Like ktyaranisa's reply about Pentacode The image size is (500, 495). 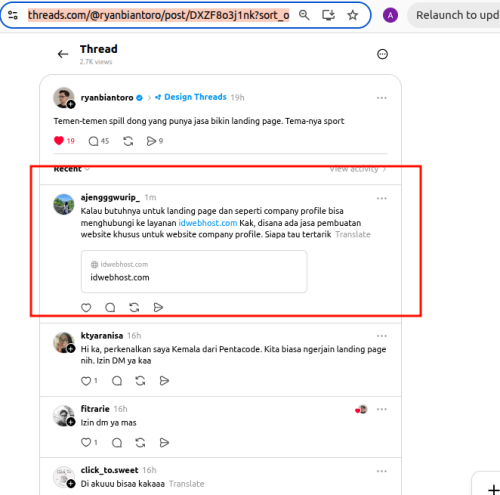(x=86, y=381)
